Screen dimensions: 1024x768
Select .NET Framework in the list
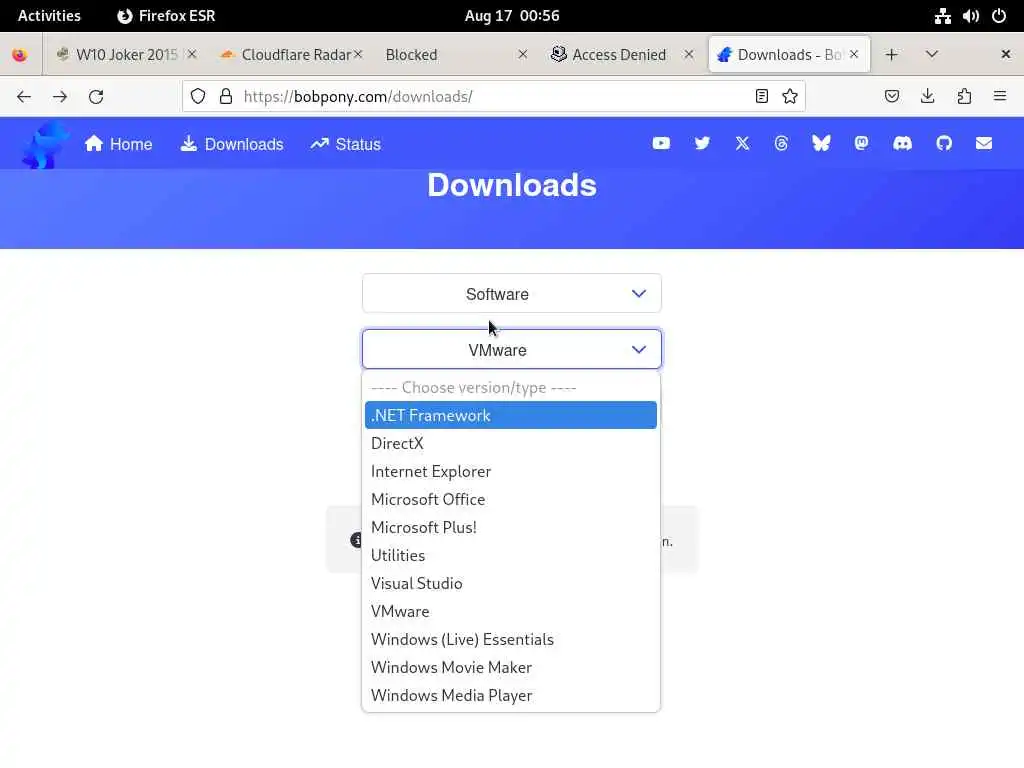(x=511, y=415)
